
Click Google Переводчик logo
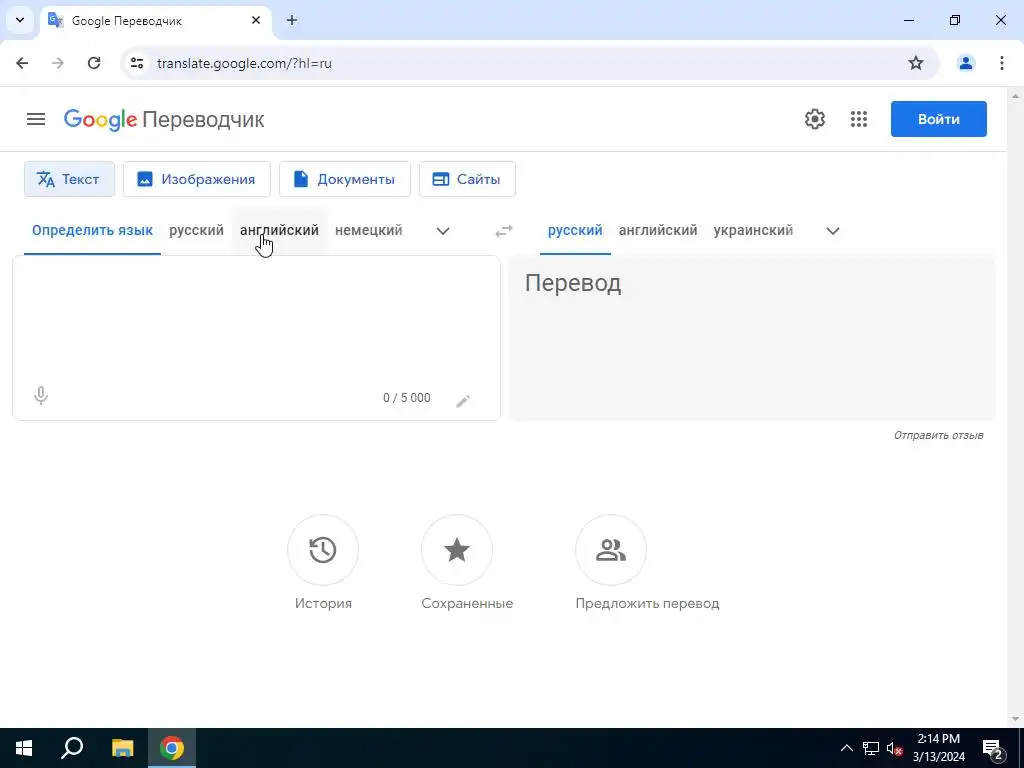coord(164,120)
